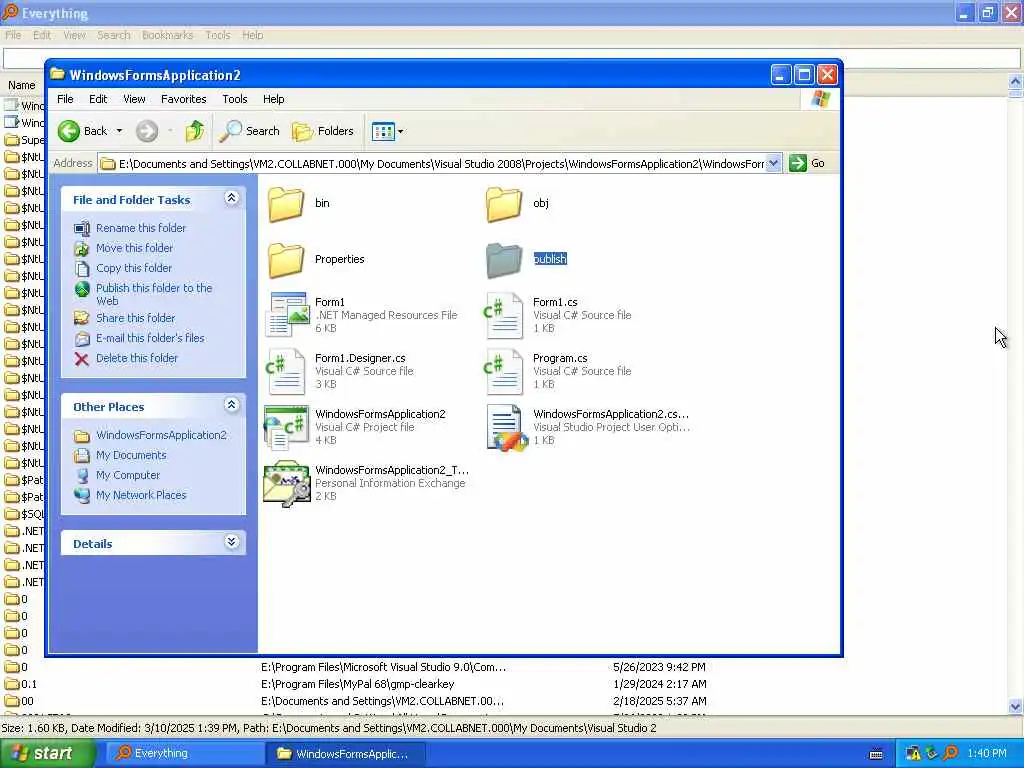The height and width of the screenshot is (768, 1024).
Task: Click the address path field
Action: (x=432, y=163)
